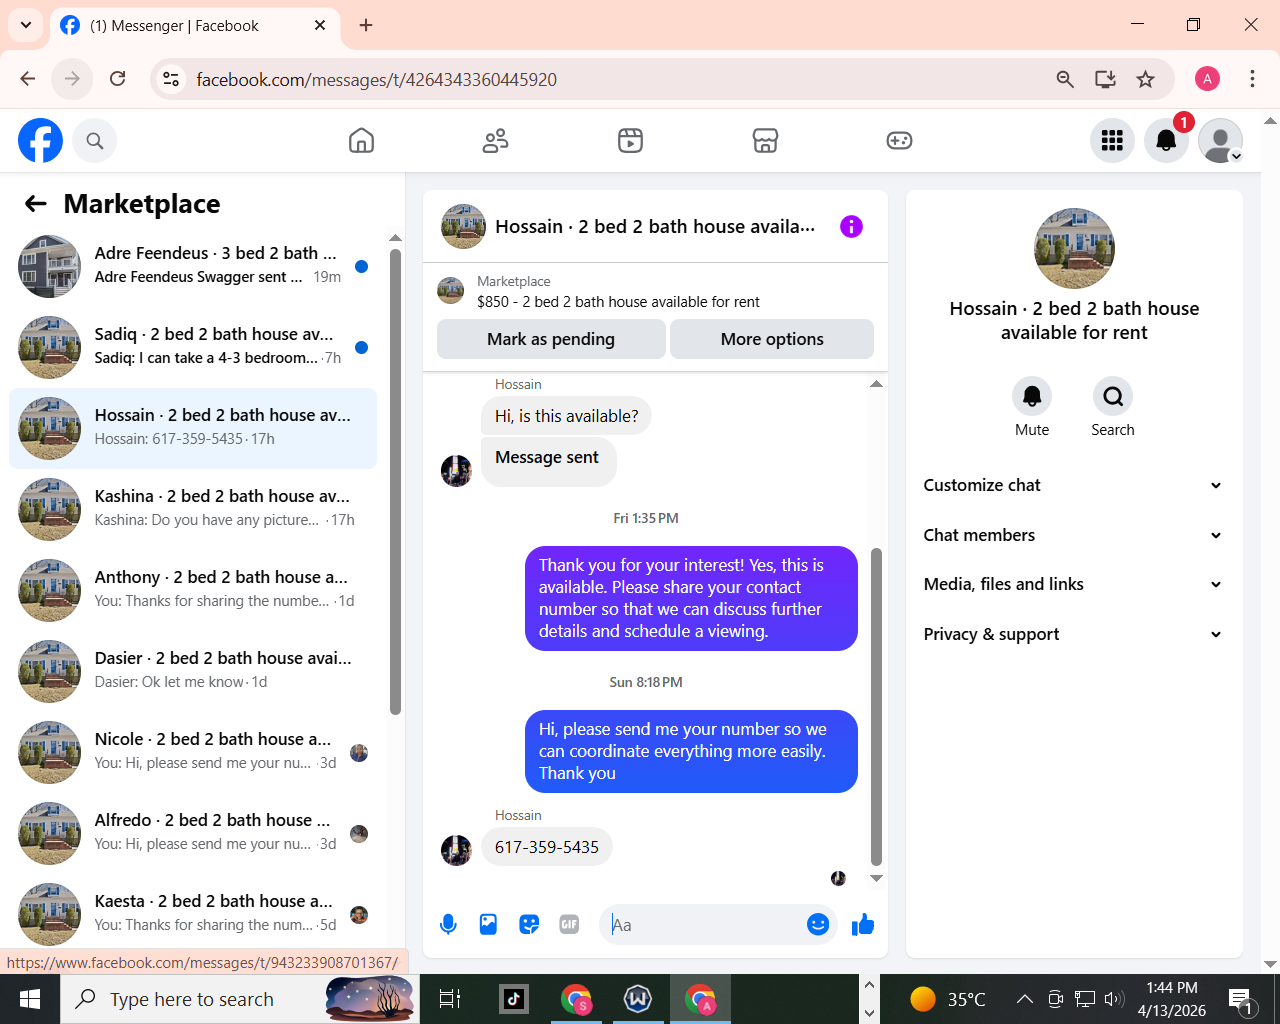Open notifications bell with badge

tap(1166, 141)
